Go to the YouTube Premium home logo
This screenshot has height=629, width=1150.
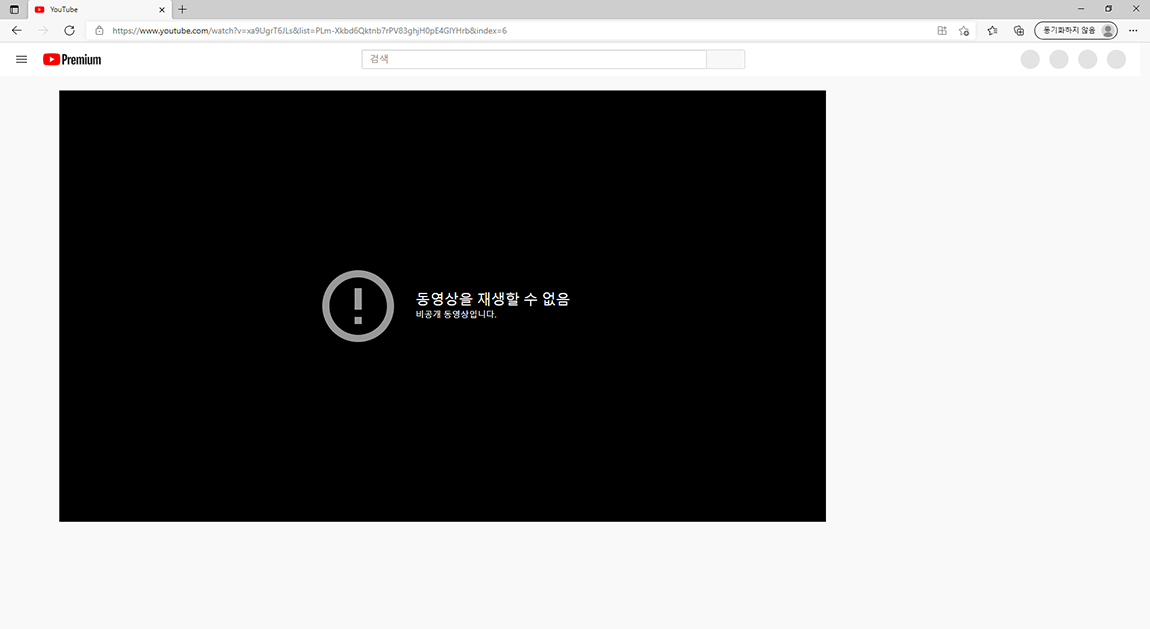(72, 59)
